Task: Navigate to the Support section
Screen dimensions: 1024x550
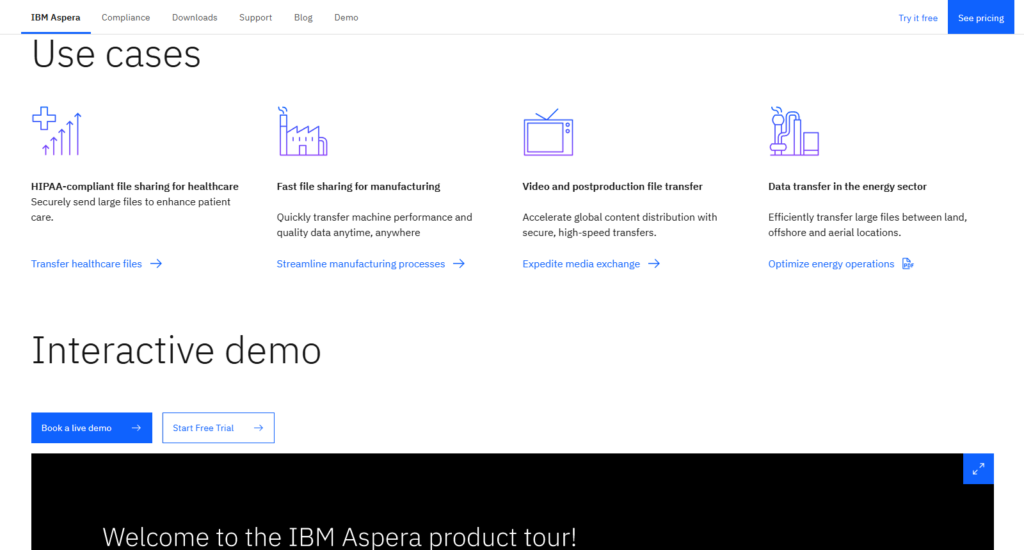Action: (255, 18)
